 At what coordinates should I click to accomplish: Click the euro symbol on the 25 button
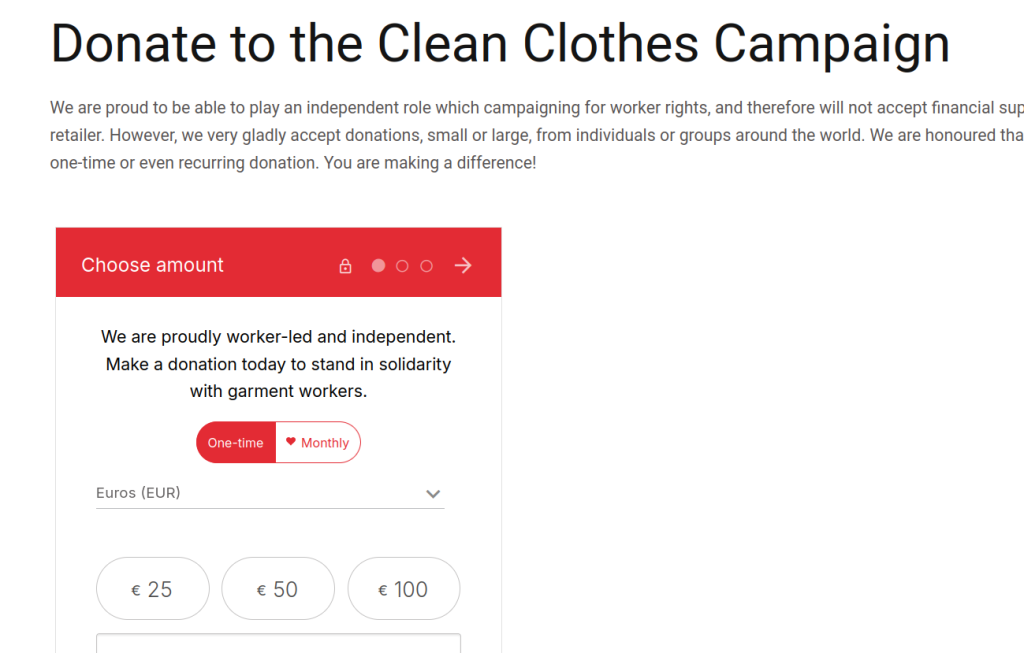click(136, 591)
